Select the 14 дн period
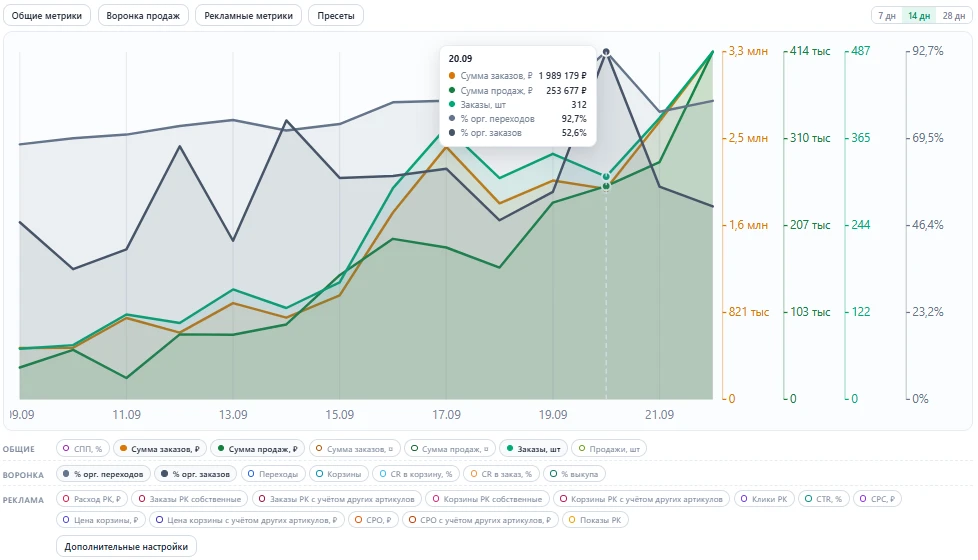The height and width of the screenshot is (560, 978). (919, 16)
